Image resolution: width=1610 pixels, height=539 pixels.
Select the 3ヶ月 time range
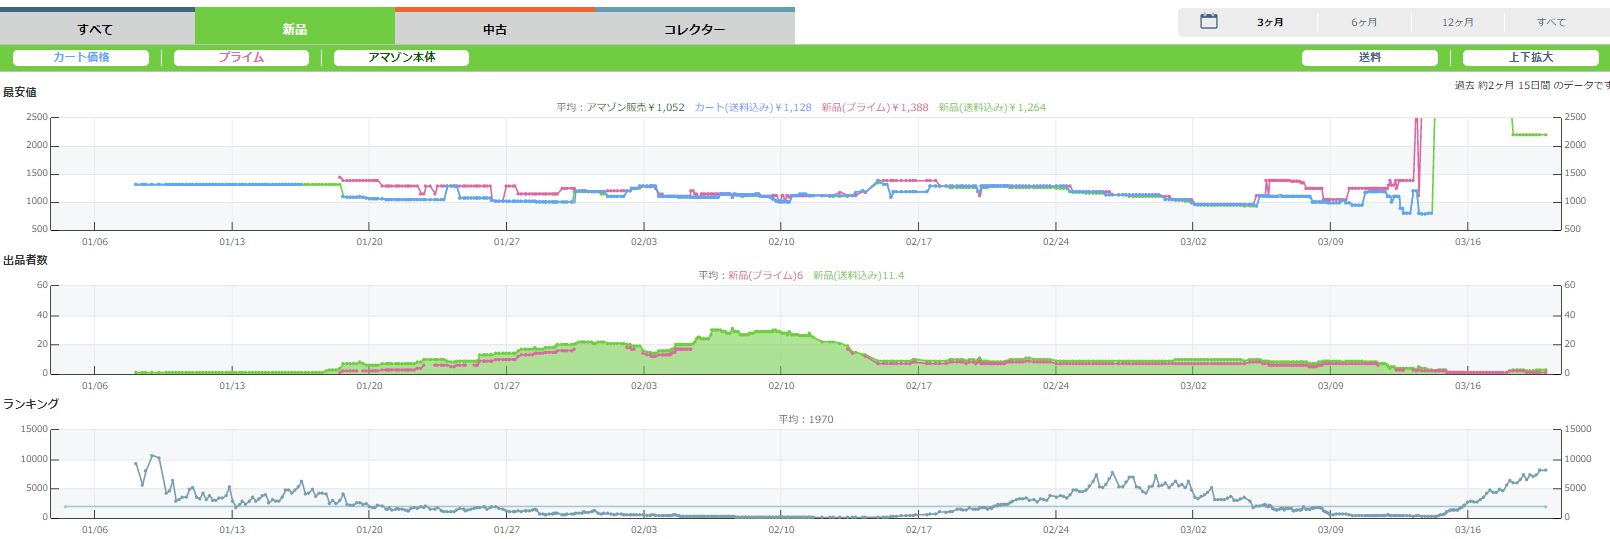[x=1270, y=22]
